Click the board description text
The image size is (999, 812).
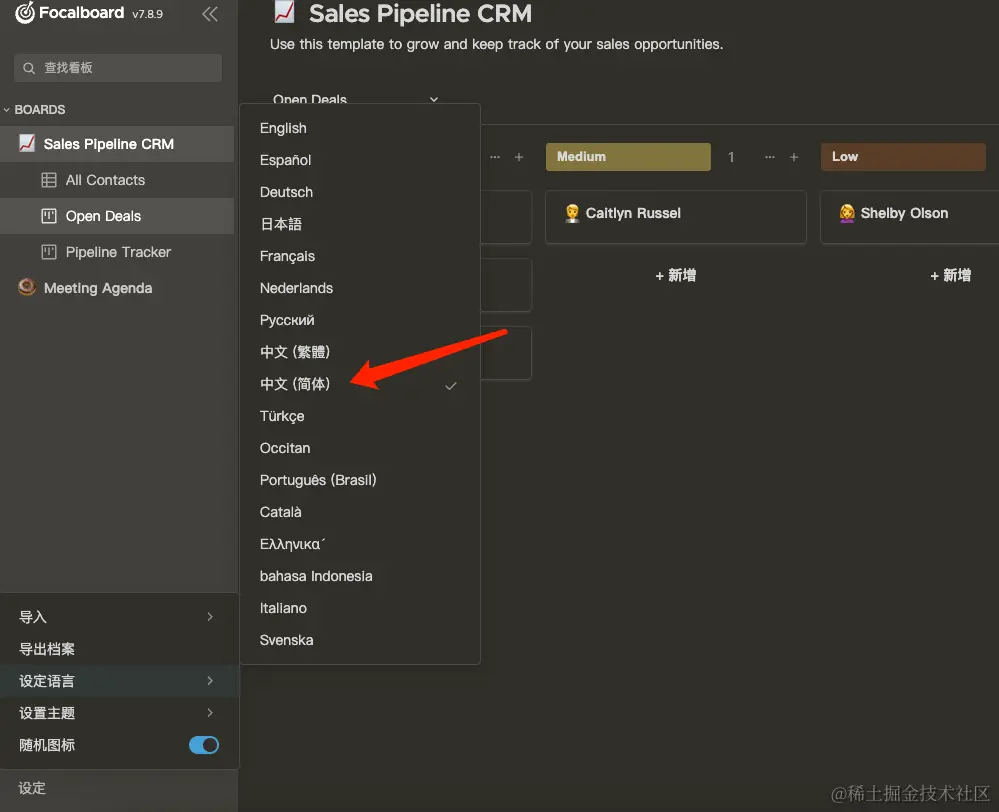click(496, 44)
